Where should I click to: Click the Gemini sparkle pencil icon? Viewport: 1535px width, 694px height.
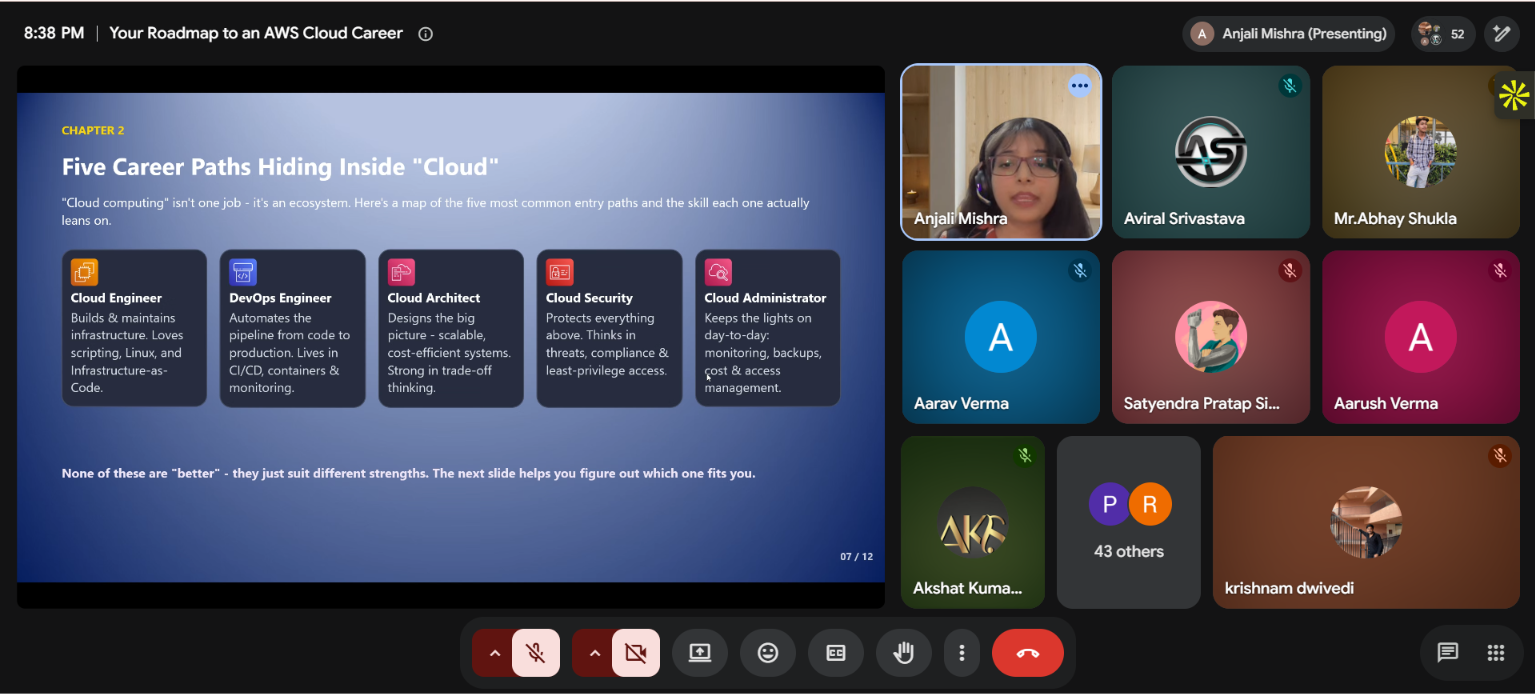[x=1501, y=34]
